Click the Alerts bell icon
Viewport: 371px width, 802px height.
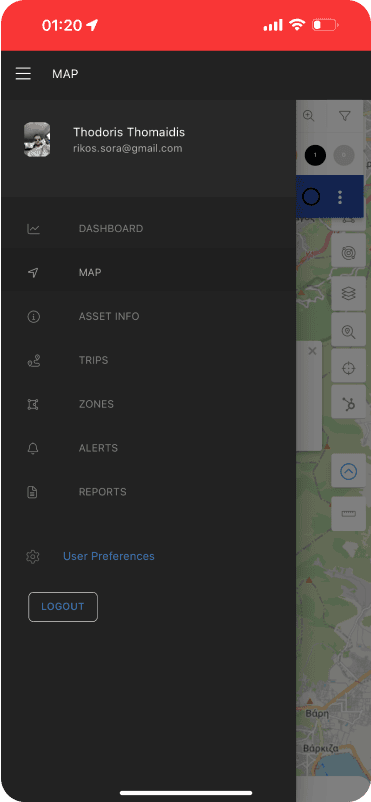tap(33, 449)
